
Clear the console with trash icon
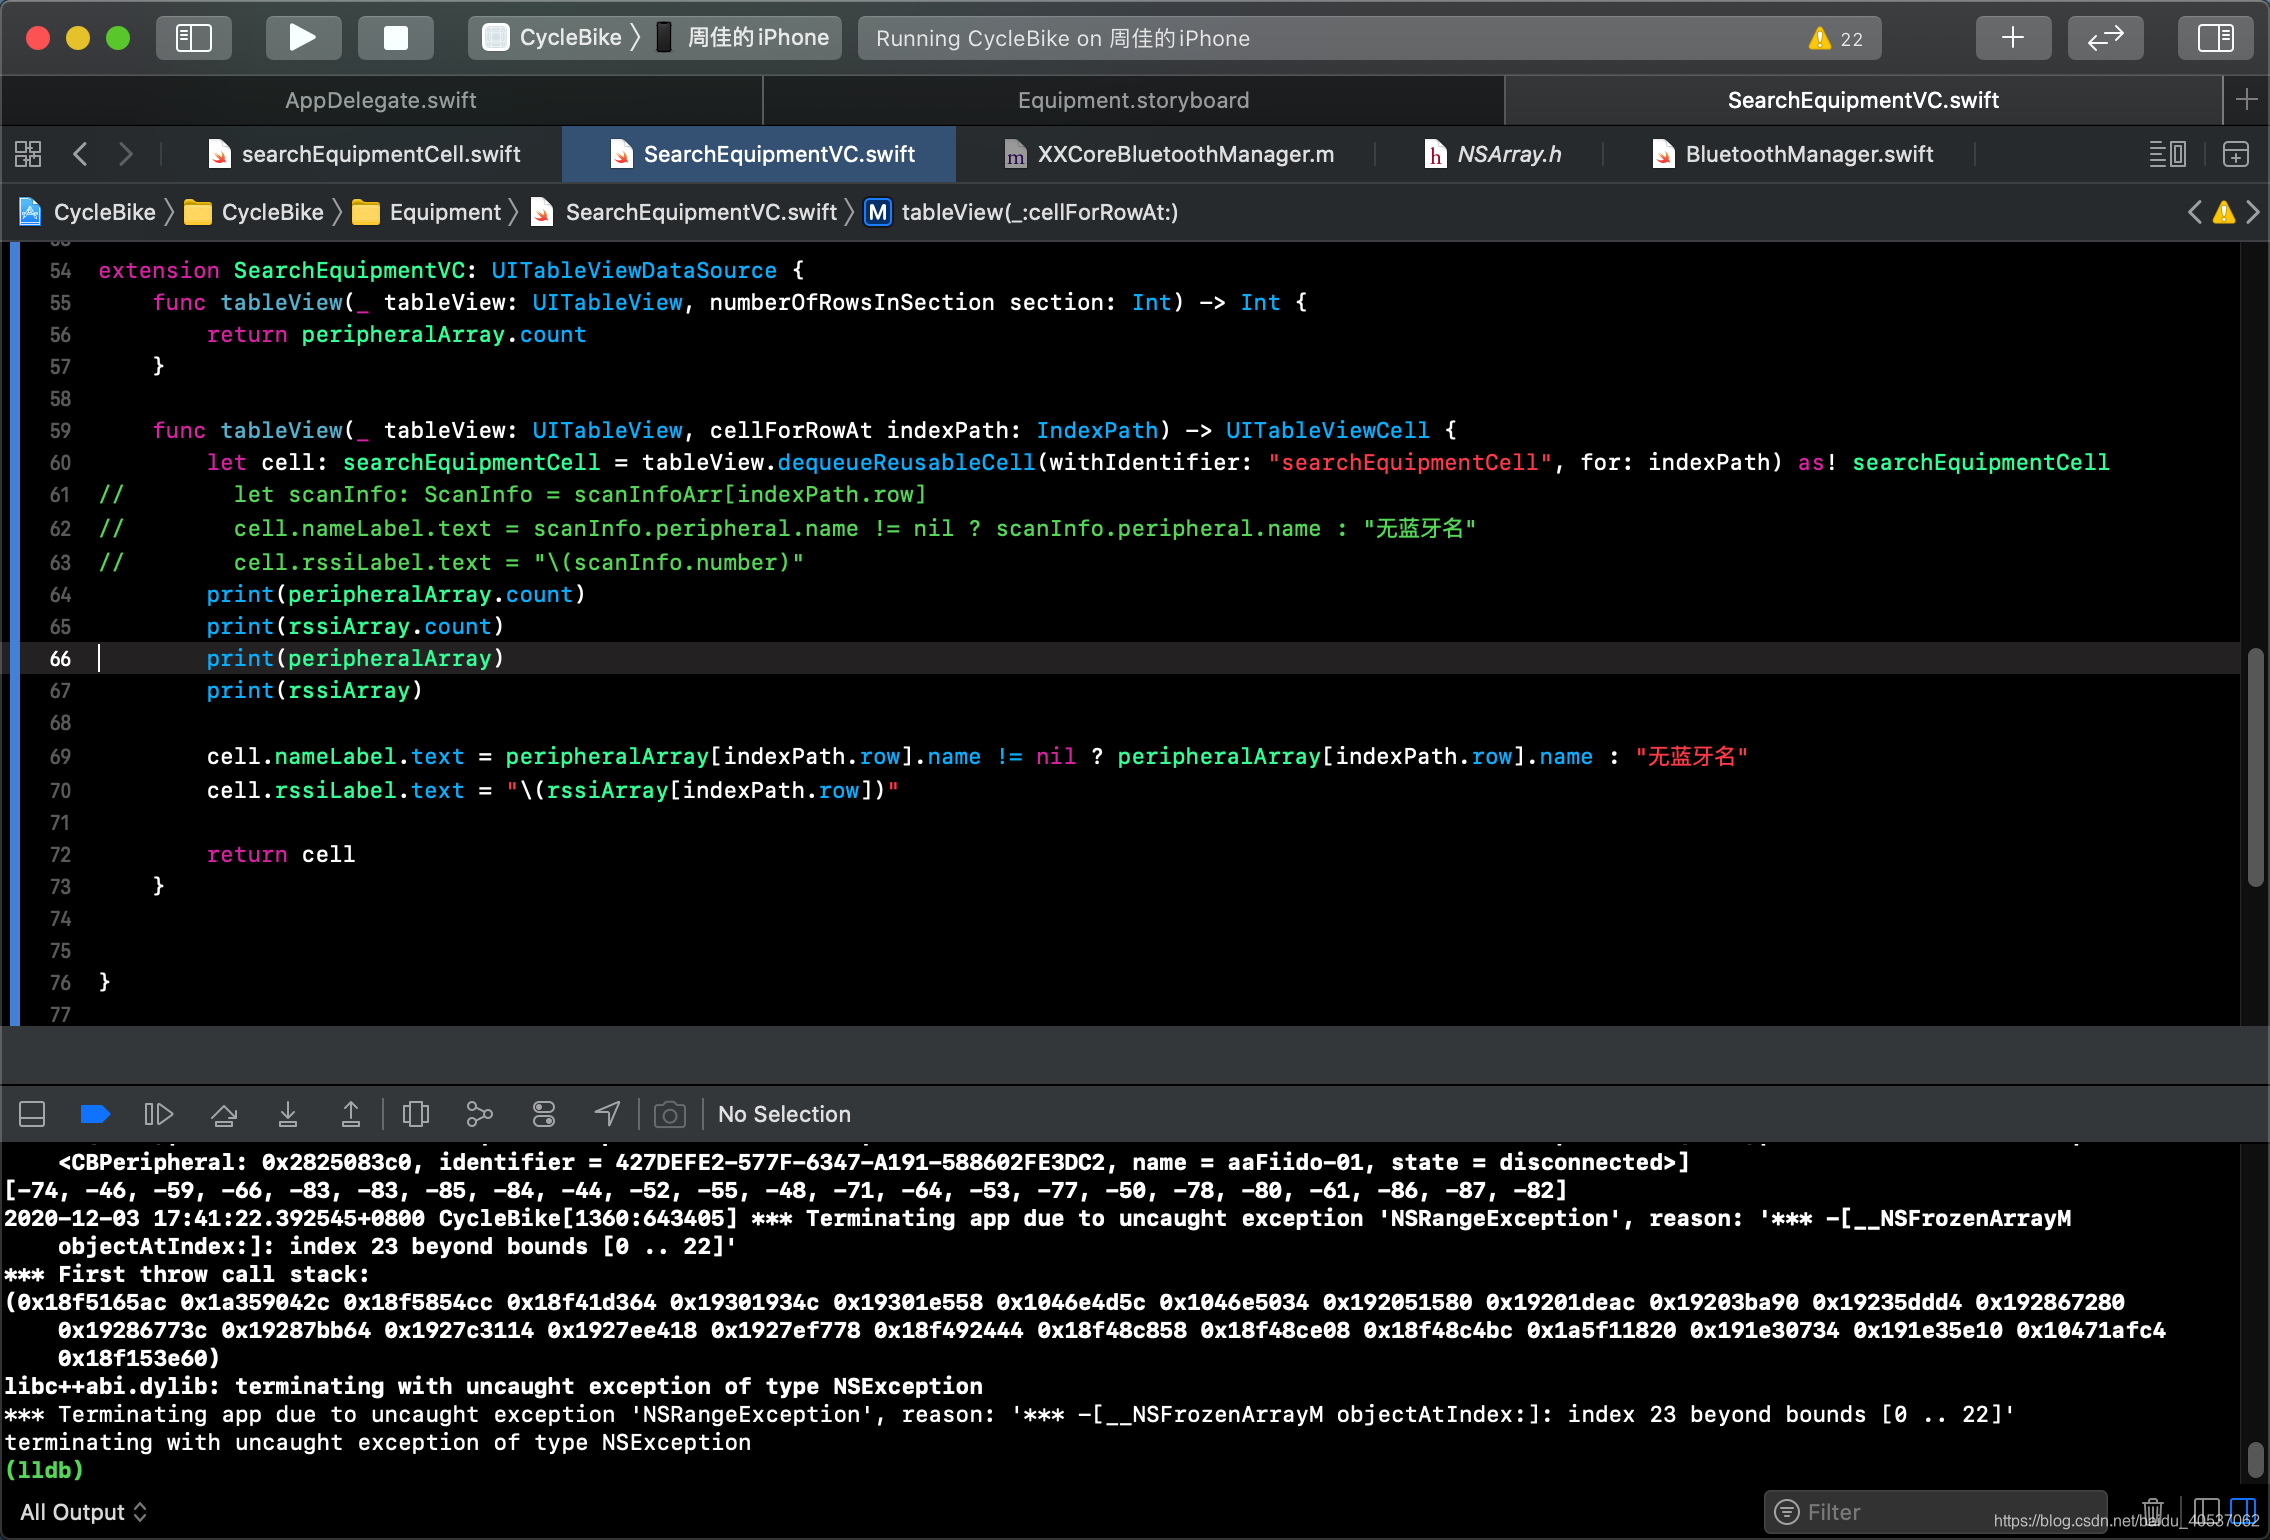[x=2153, y=1512]
